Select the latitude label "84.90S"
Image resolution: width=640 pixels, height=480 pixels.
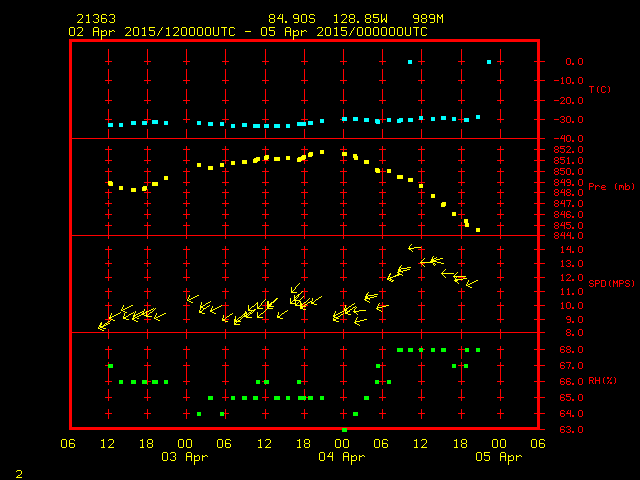click(292, 19)
